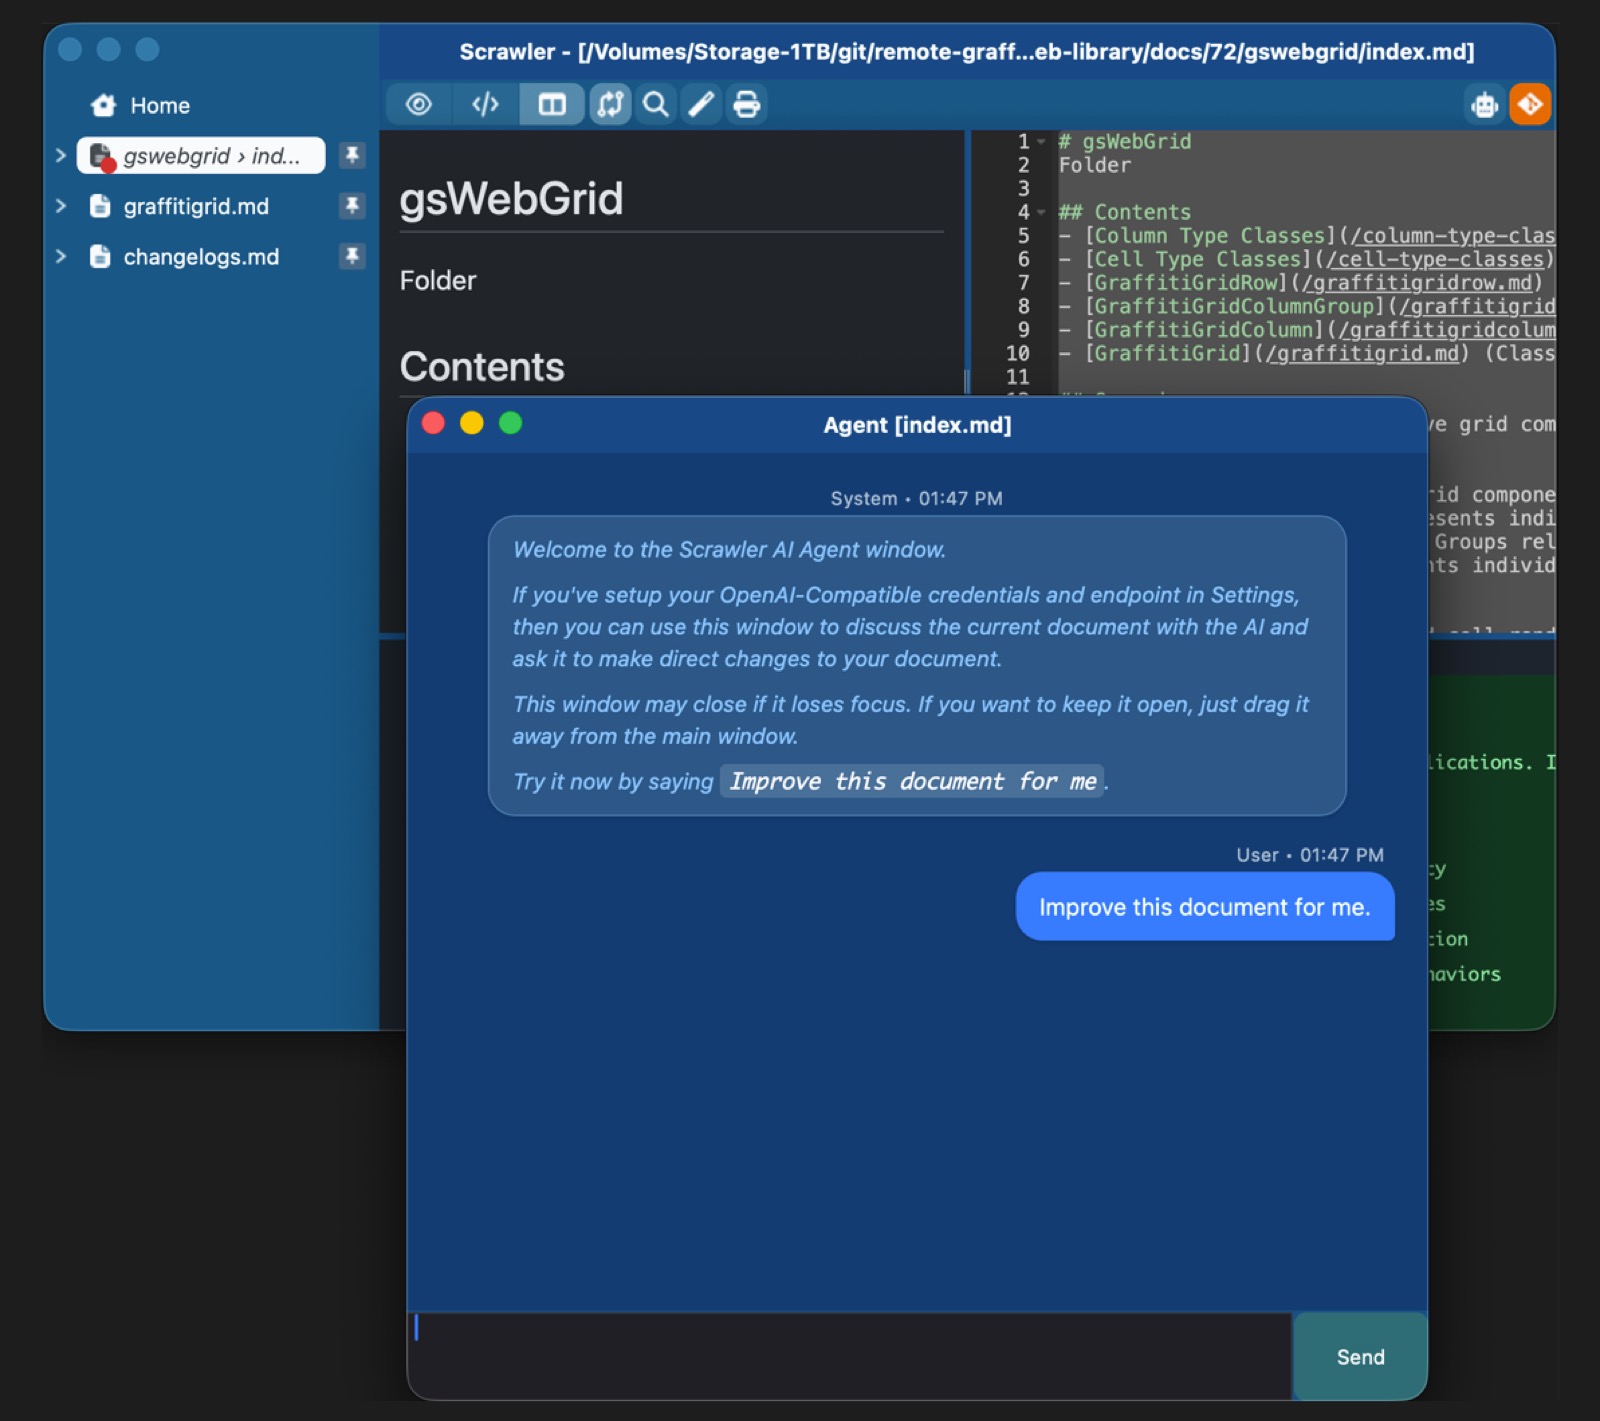Click the gswebgrid modified file icon

click(102, 157)
